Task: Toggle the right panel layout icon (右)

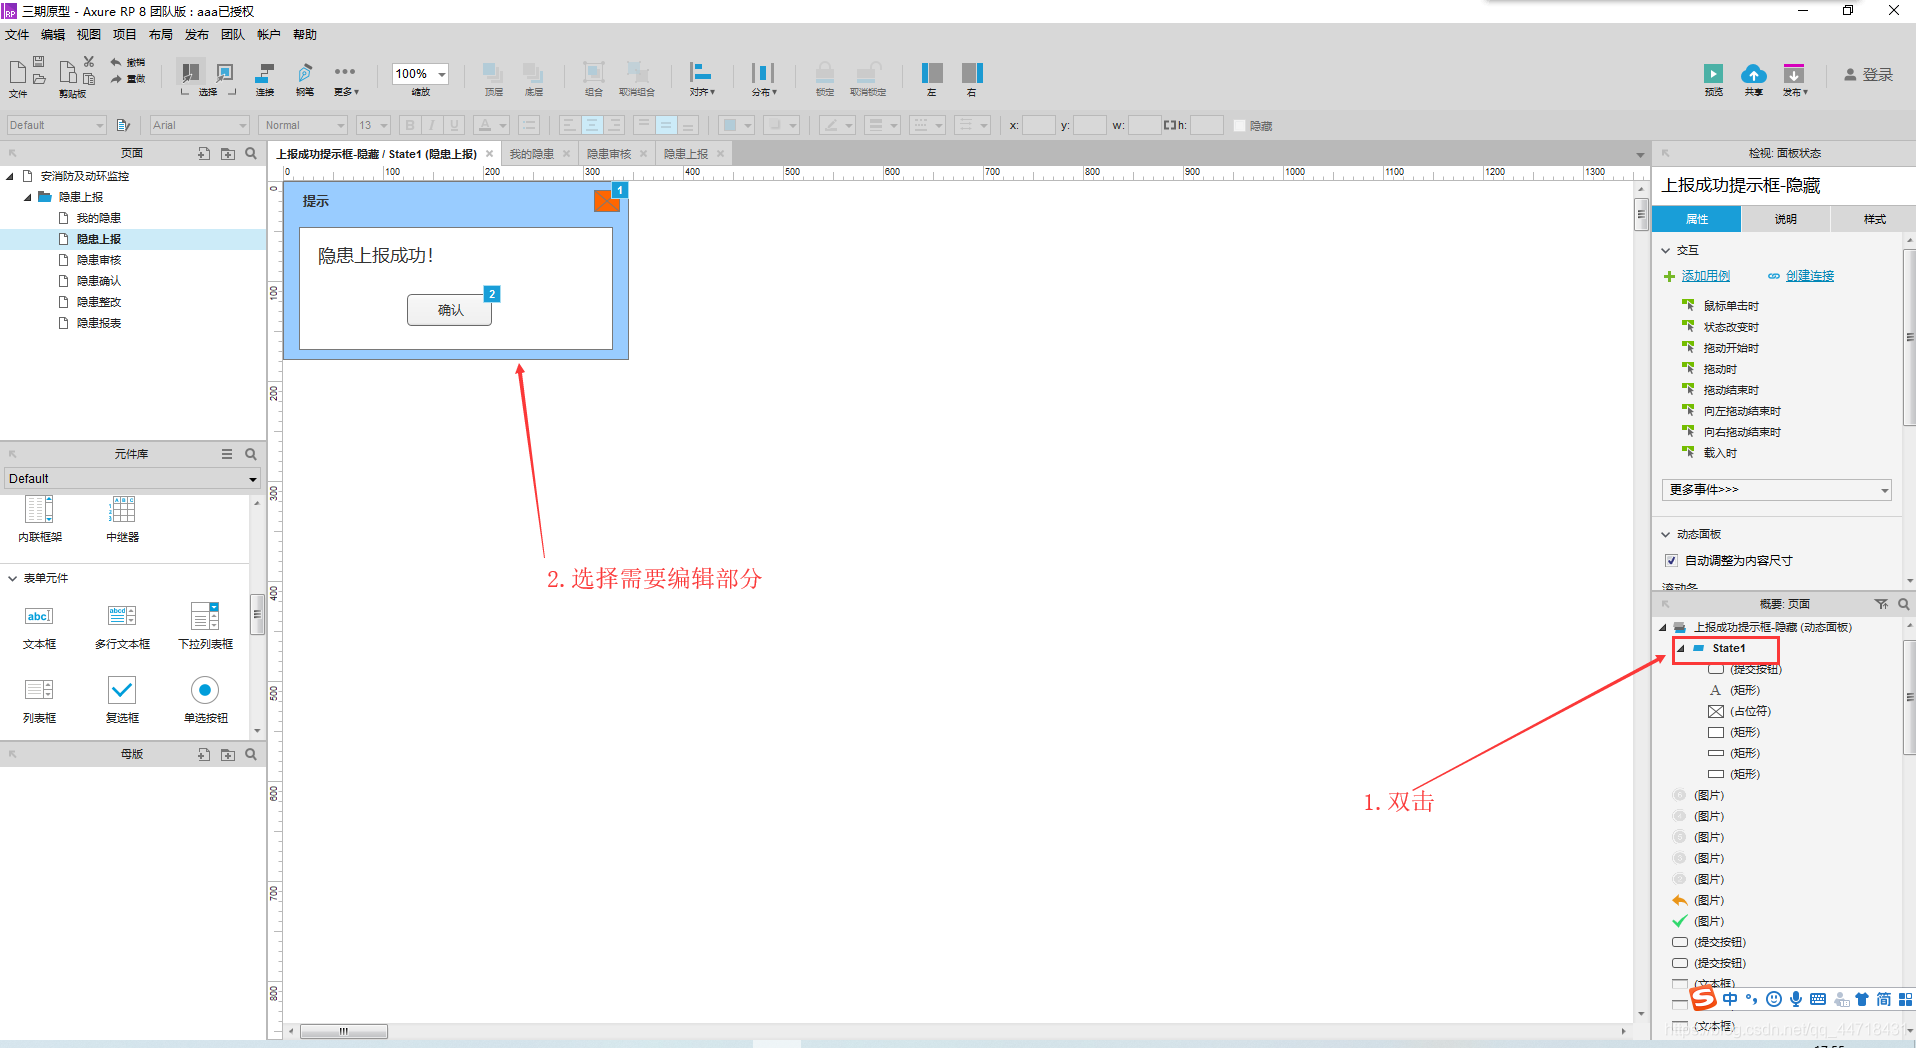Action: [972, 73]
